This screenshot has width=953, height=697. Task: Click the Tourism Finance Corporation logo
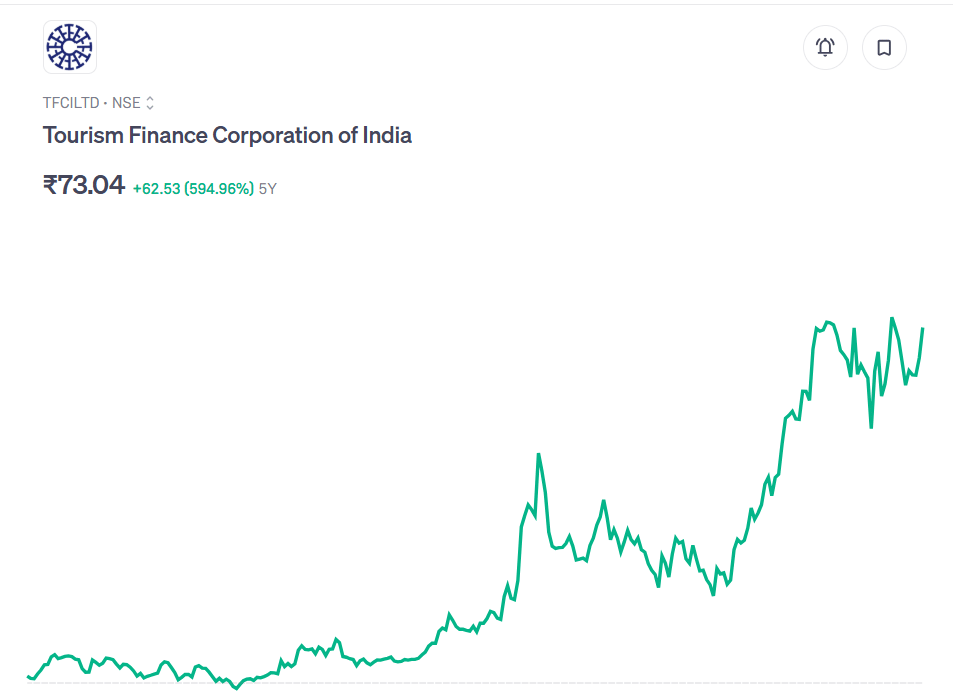70,47
